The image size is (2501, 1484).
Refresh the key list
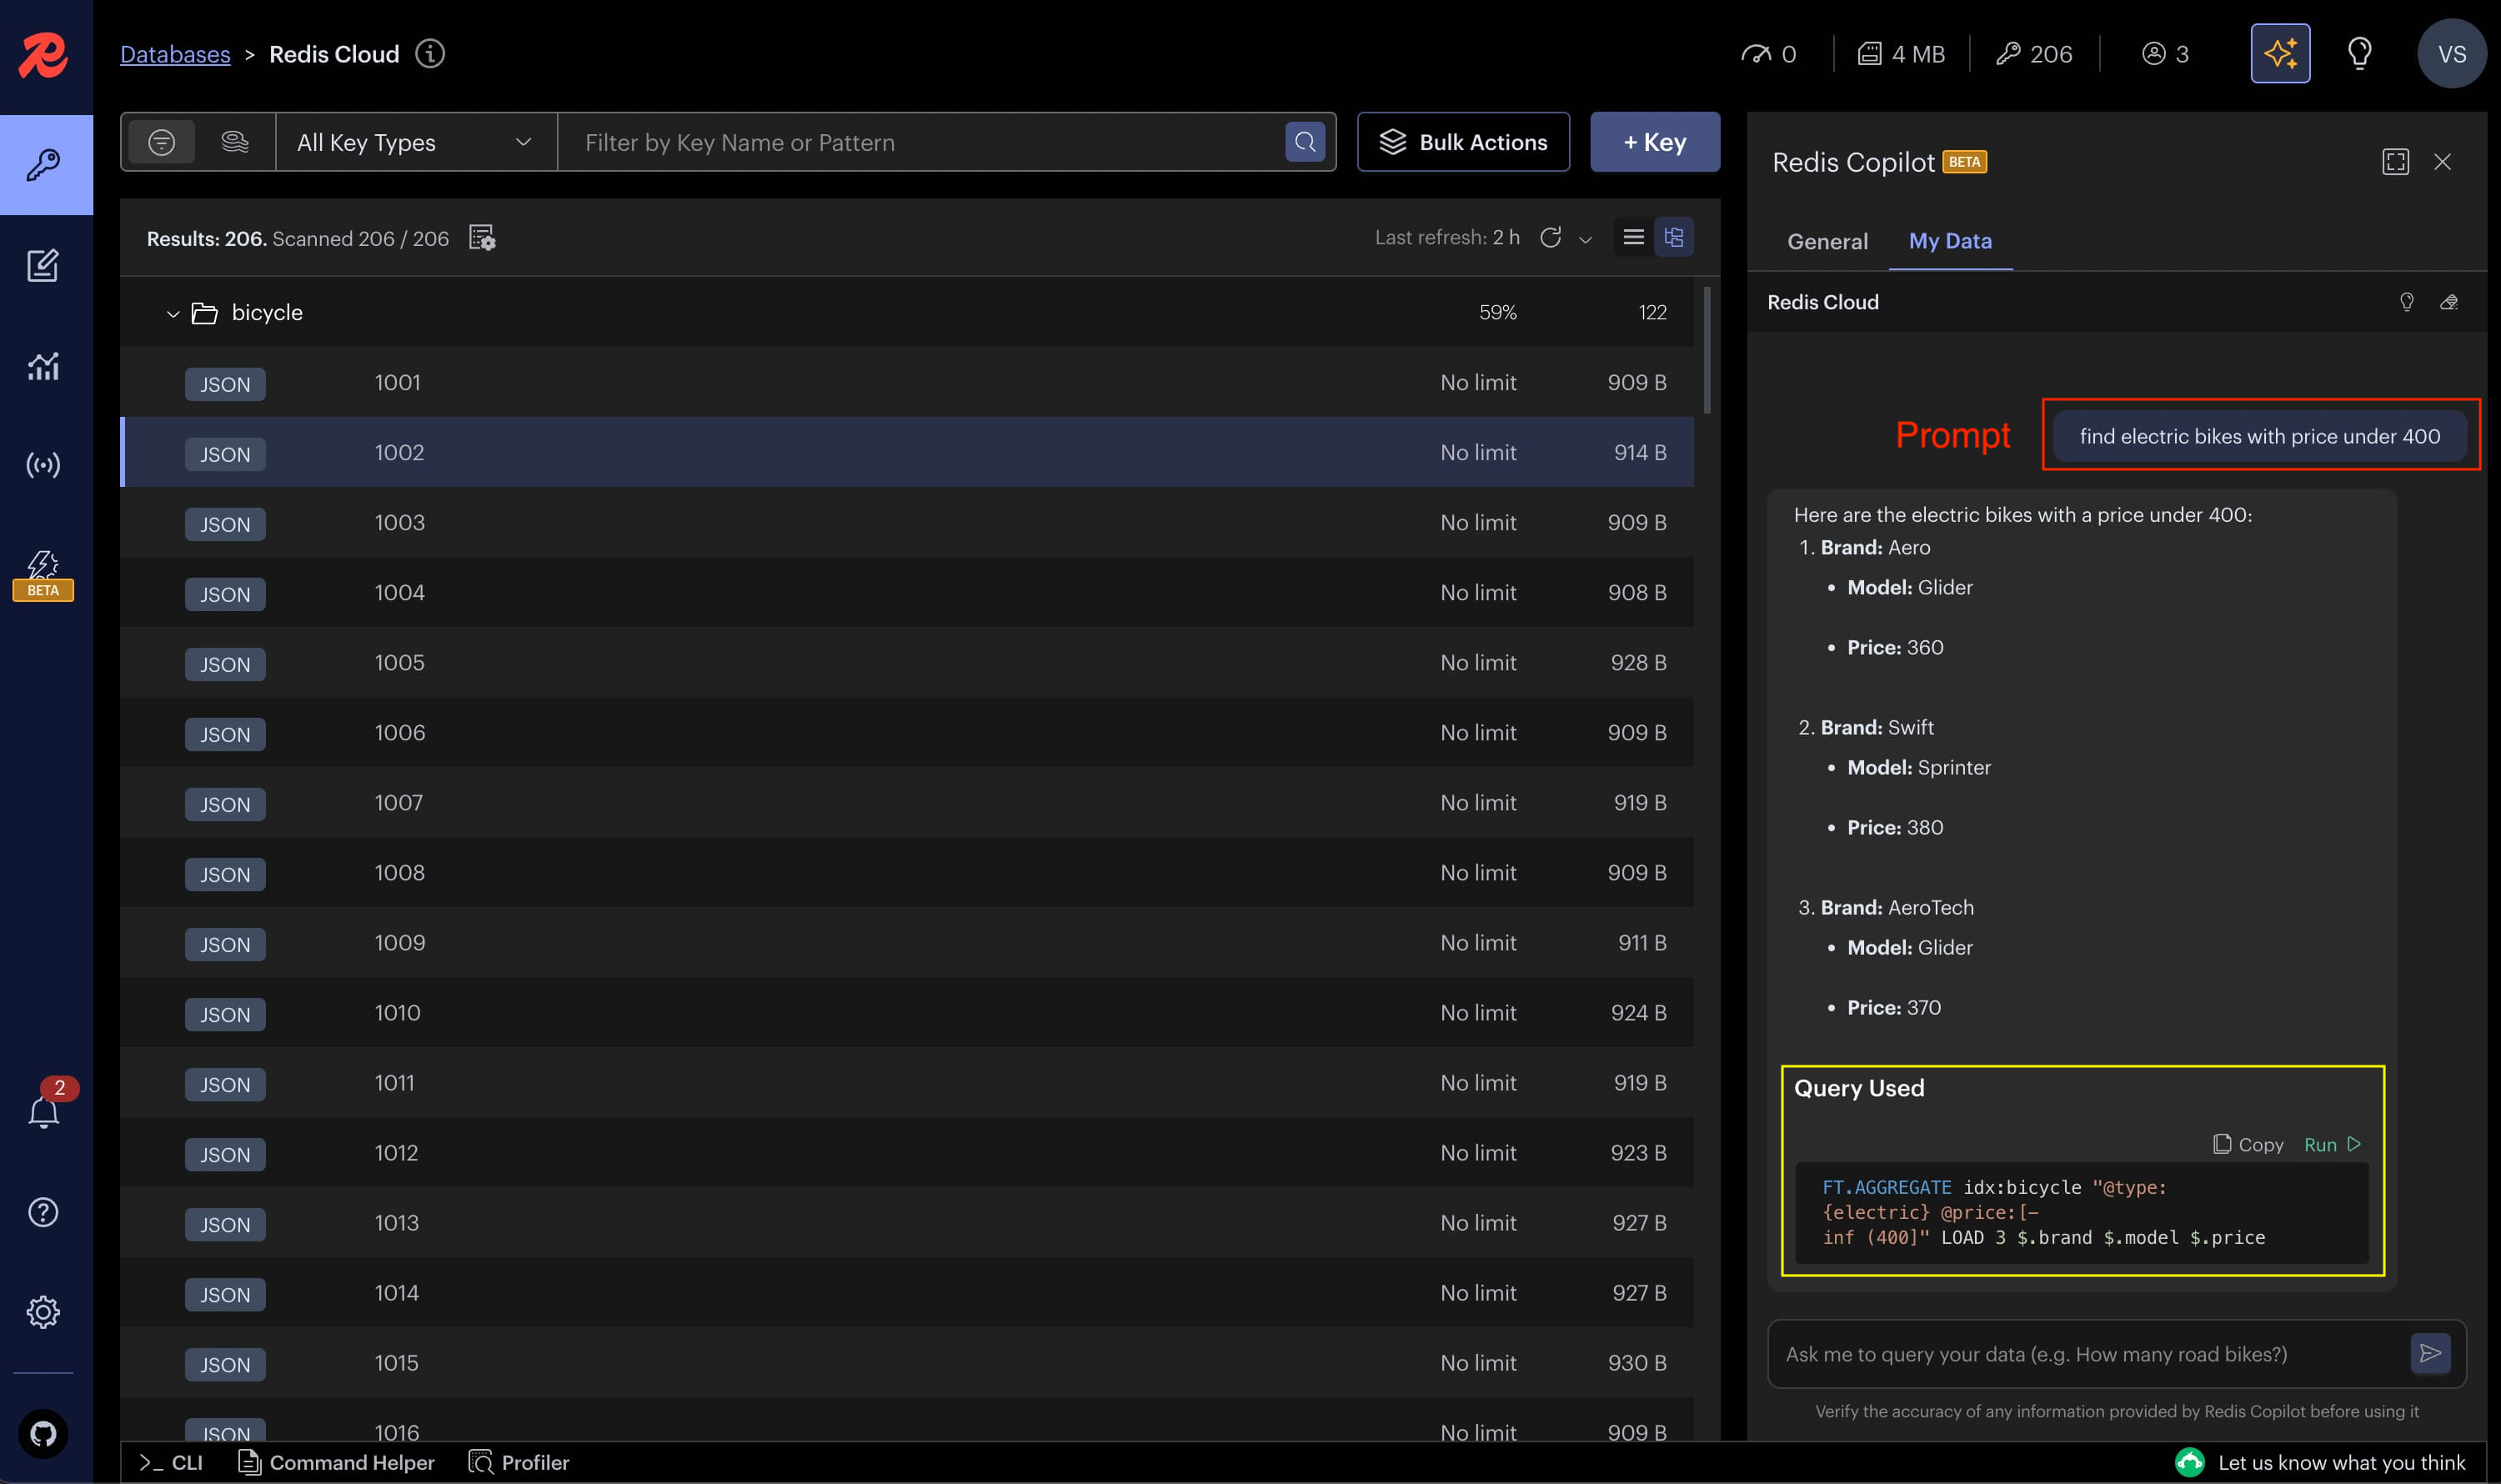tap(1550, 237)
